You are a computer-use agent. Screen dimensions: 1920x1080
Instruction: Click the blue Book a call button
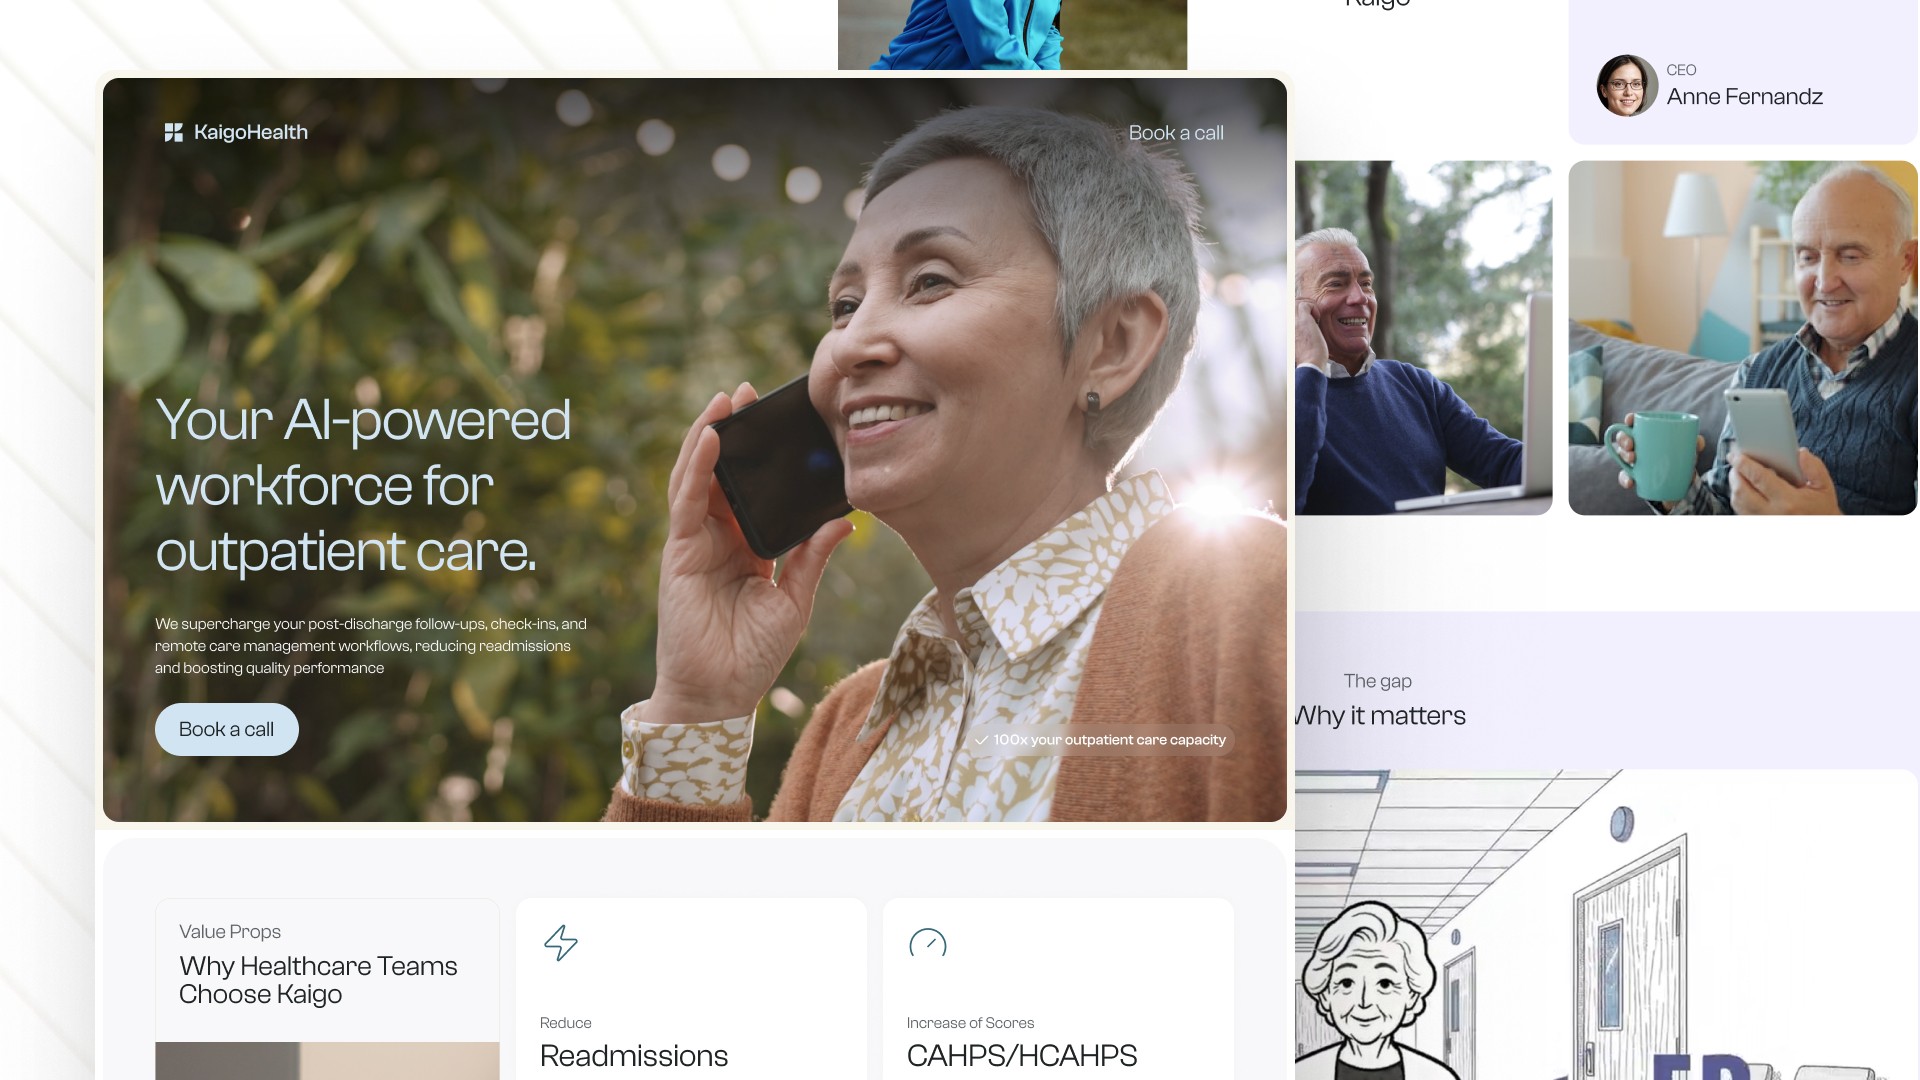(x=227, y=729)
